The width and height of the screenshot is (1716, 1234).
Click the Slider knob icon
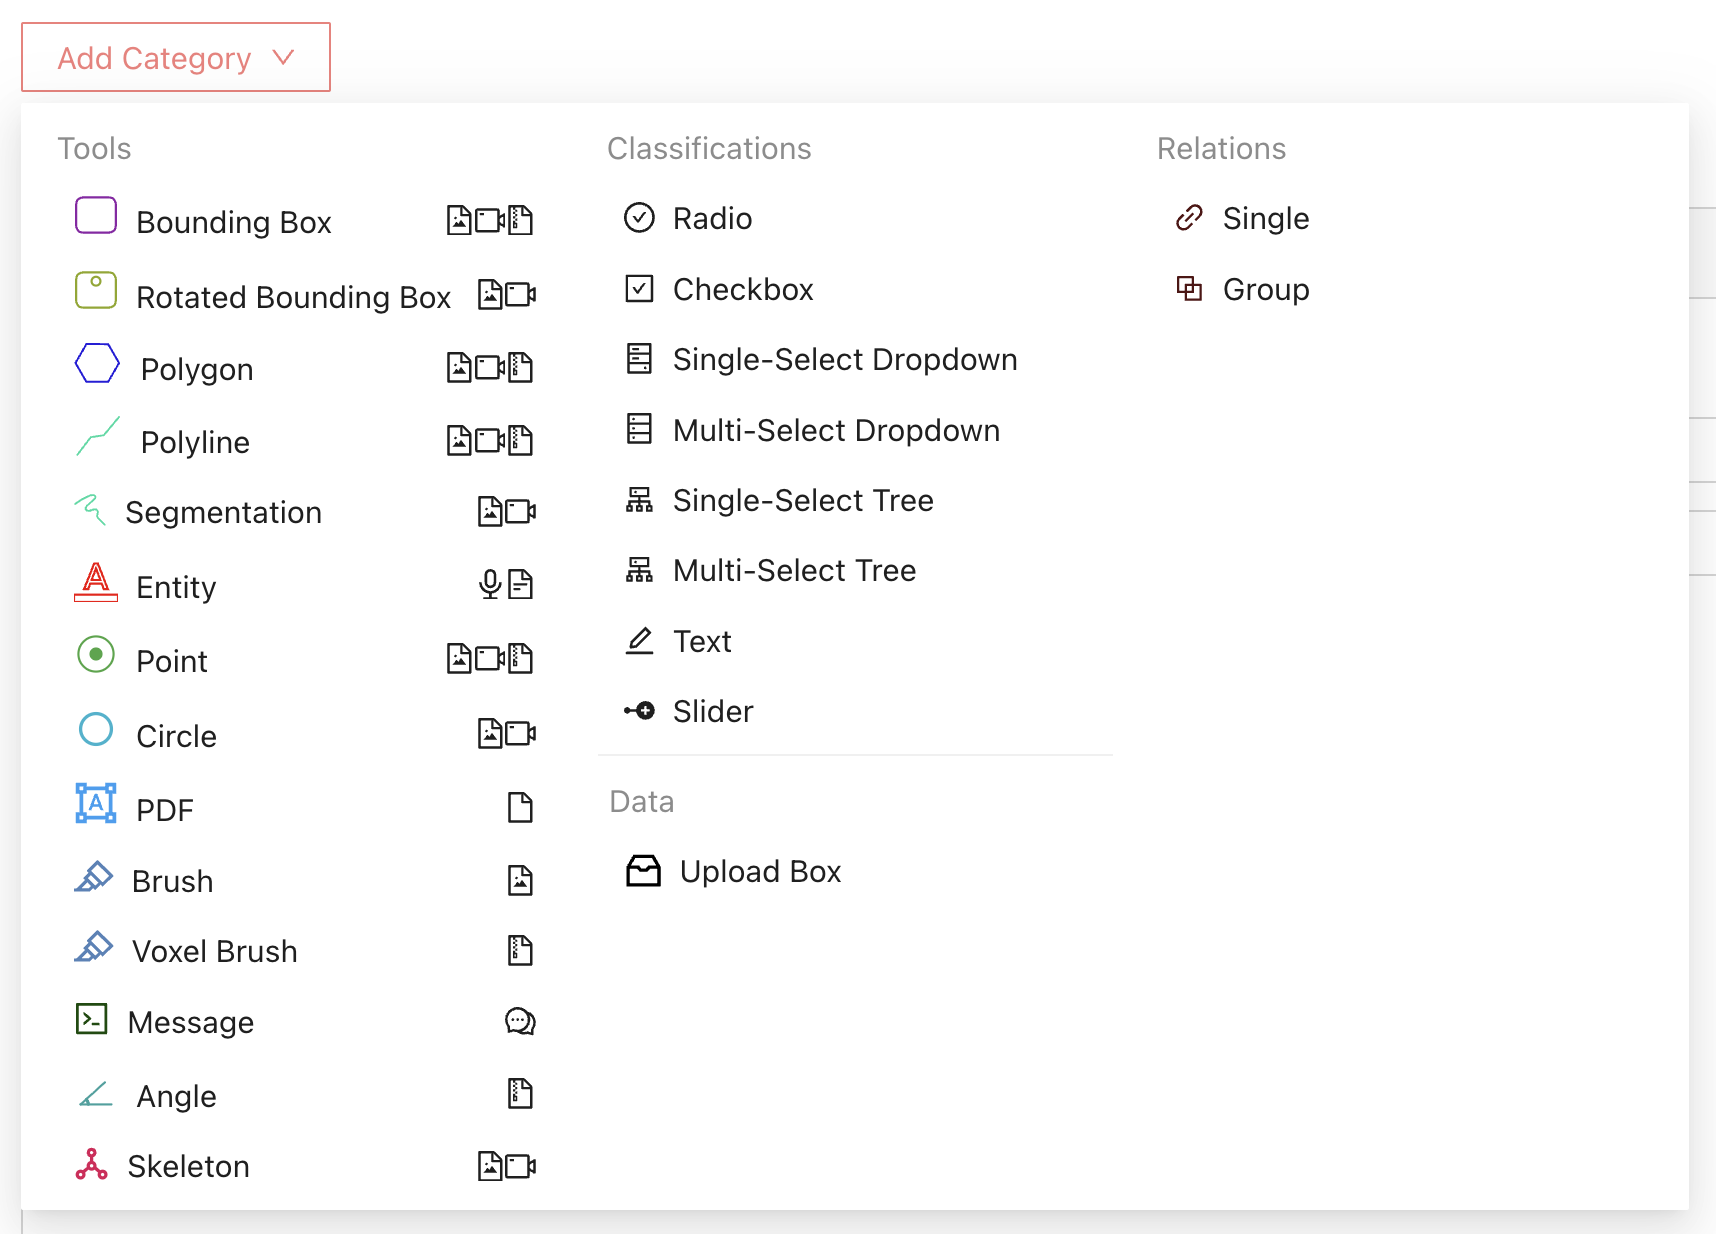pyautogui.click(x=639, y=711)
